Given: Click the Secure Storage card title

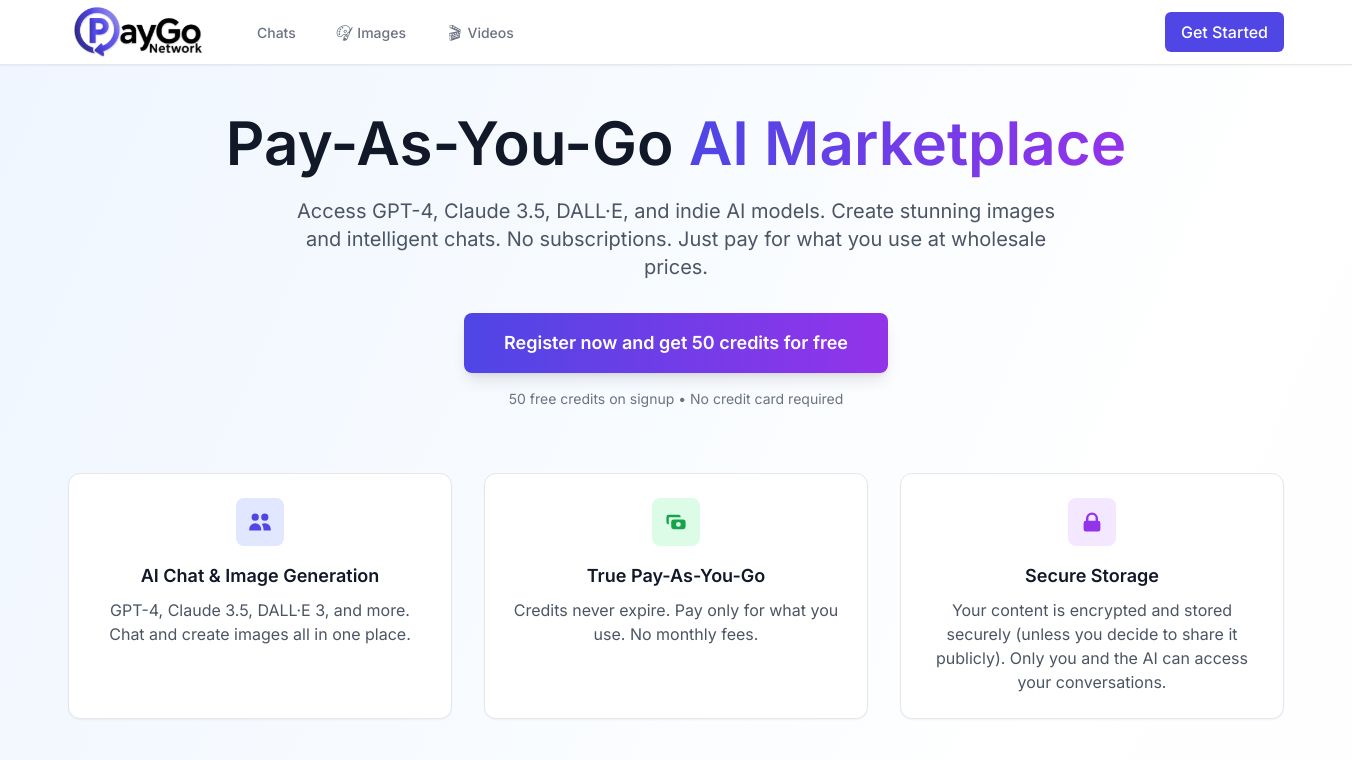Looking at the screenshot, I should 1092,576.
